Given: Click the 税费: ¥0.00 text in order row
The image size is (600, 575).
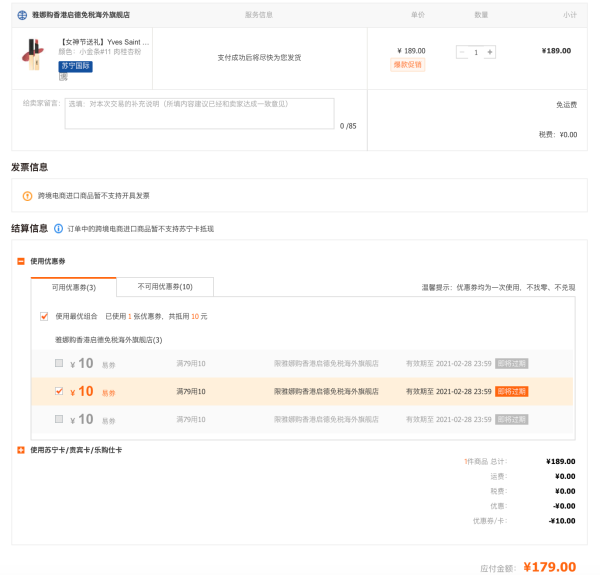Looking at the screenshot, I should pos(558,134).
